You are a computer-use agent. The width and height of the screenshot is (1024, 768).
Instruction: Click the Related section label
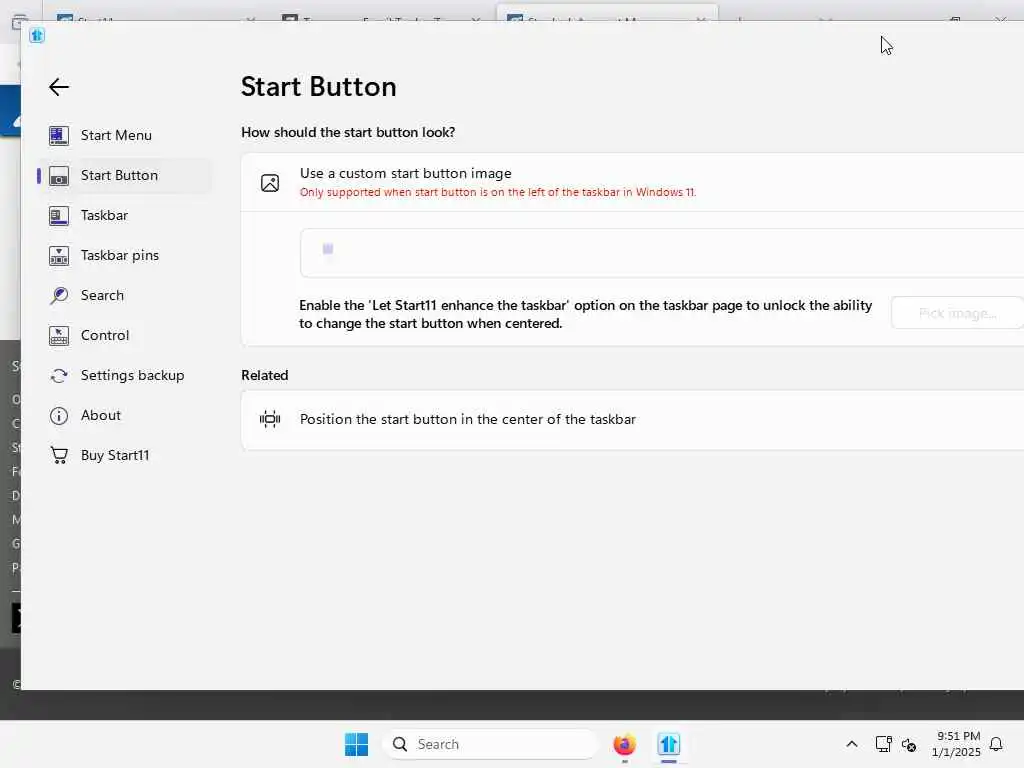[264, 376]
